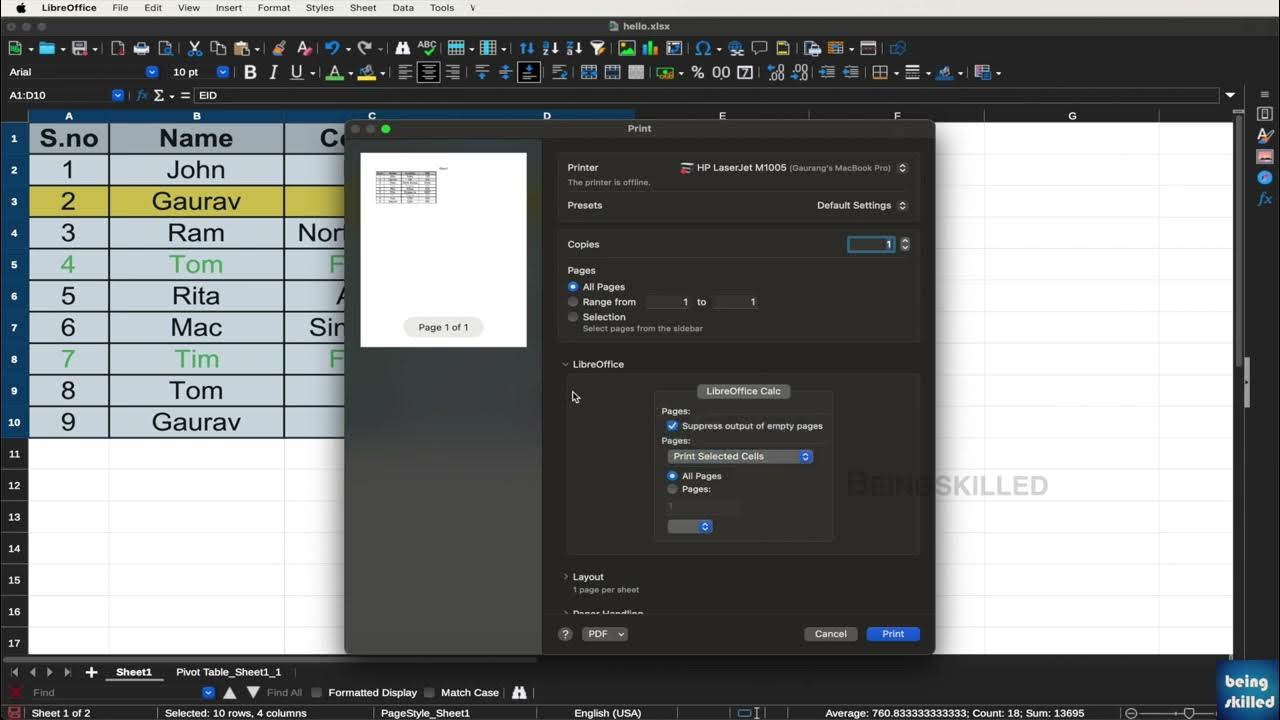Image resolution: width=1280 pixels, height=720 pixels.
Task: Click the Print button in dialog
Action: 893,634
